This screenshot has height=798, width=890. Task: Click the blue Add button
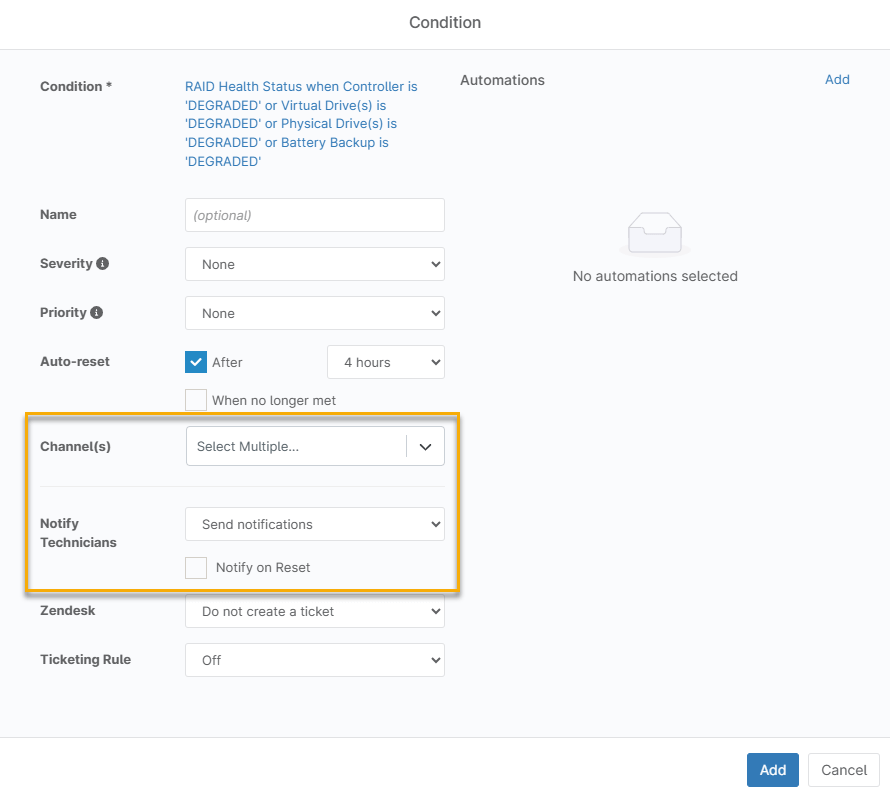point(772,770)
